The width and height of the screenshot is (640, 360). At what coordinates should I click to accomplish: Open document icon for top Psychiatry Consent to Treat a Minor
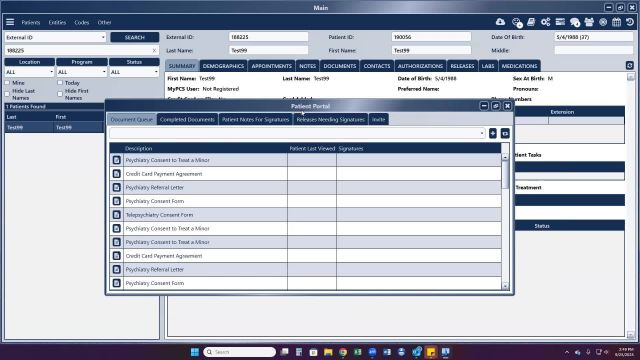(117, 160)
